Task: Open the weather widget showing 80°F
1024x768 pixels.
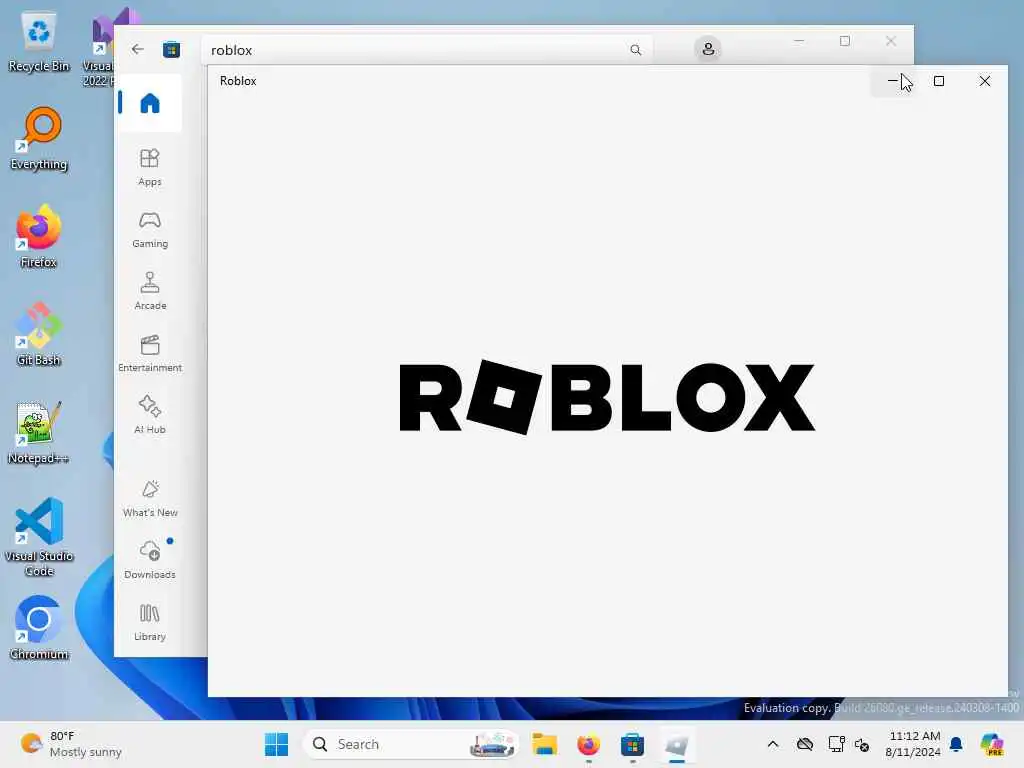Action: [71, 744]
